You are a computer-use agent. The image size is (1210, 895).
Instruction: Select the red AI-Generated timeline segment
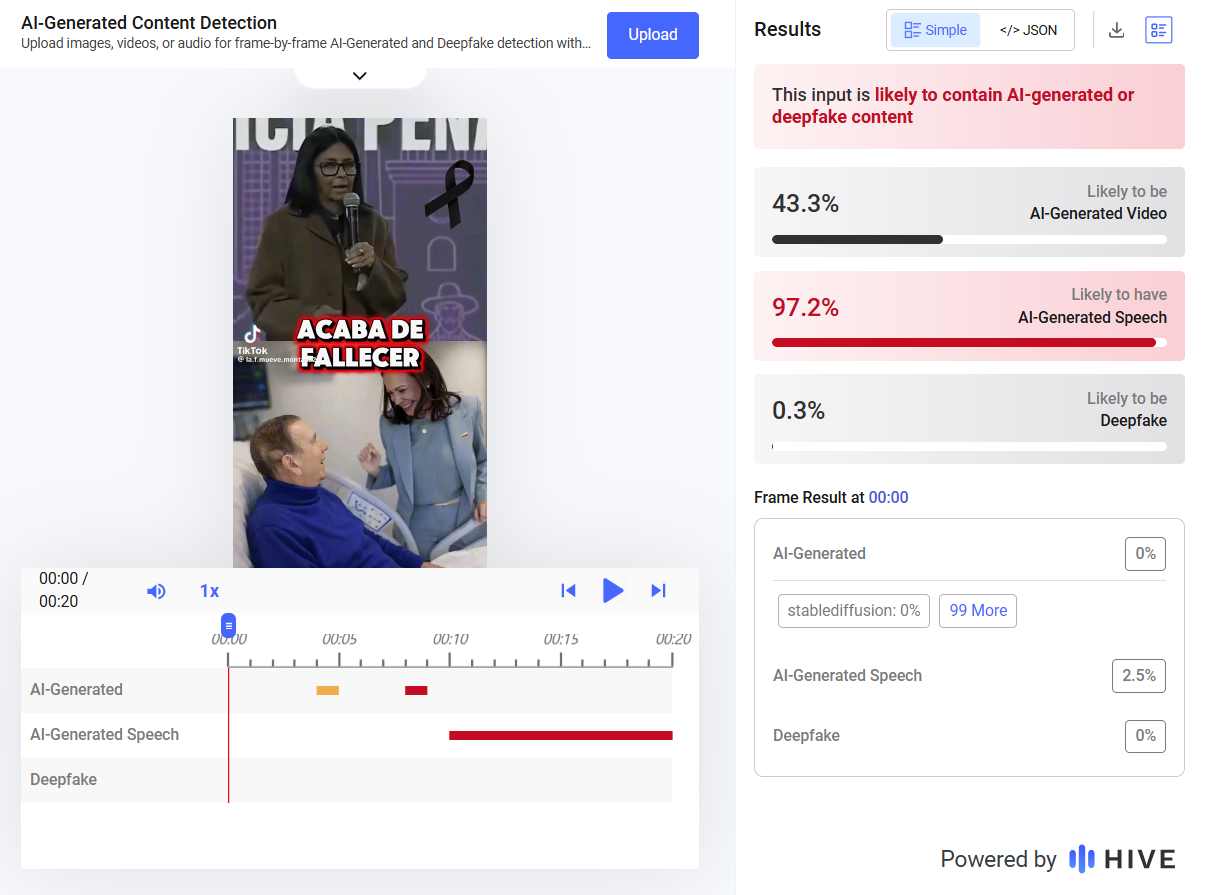click(x=416, y=690)
